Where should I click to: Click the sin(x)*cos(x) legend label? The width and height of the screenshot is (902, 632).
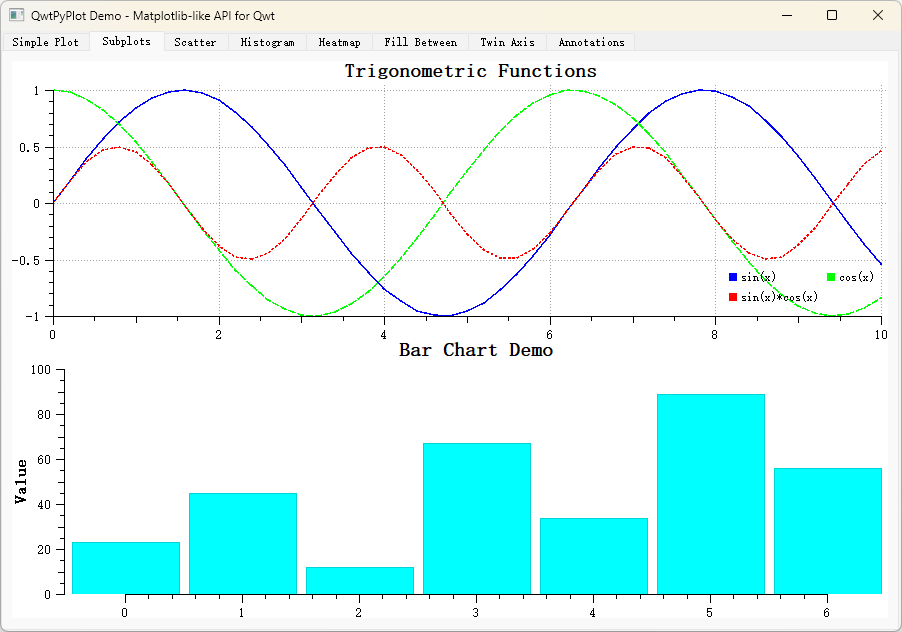point(779,297)
